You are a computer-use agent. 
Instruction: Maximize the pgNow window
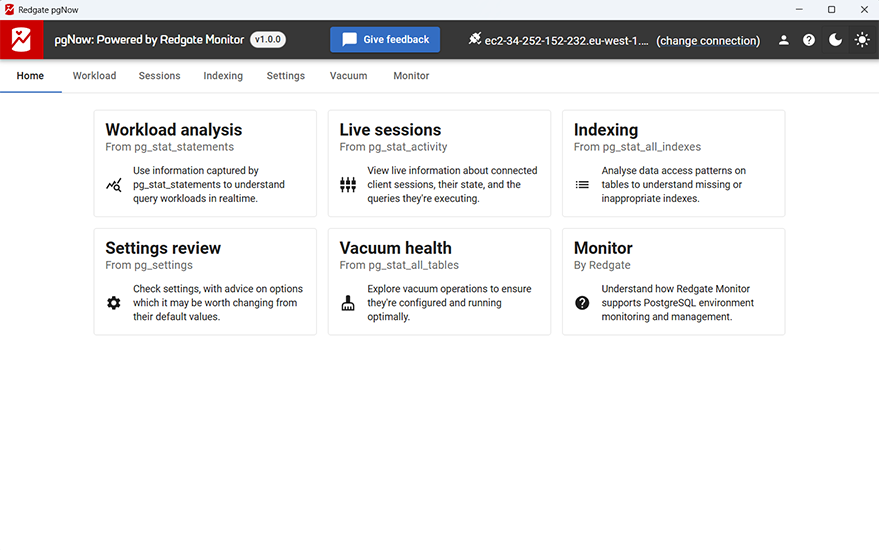(831, 9)
